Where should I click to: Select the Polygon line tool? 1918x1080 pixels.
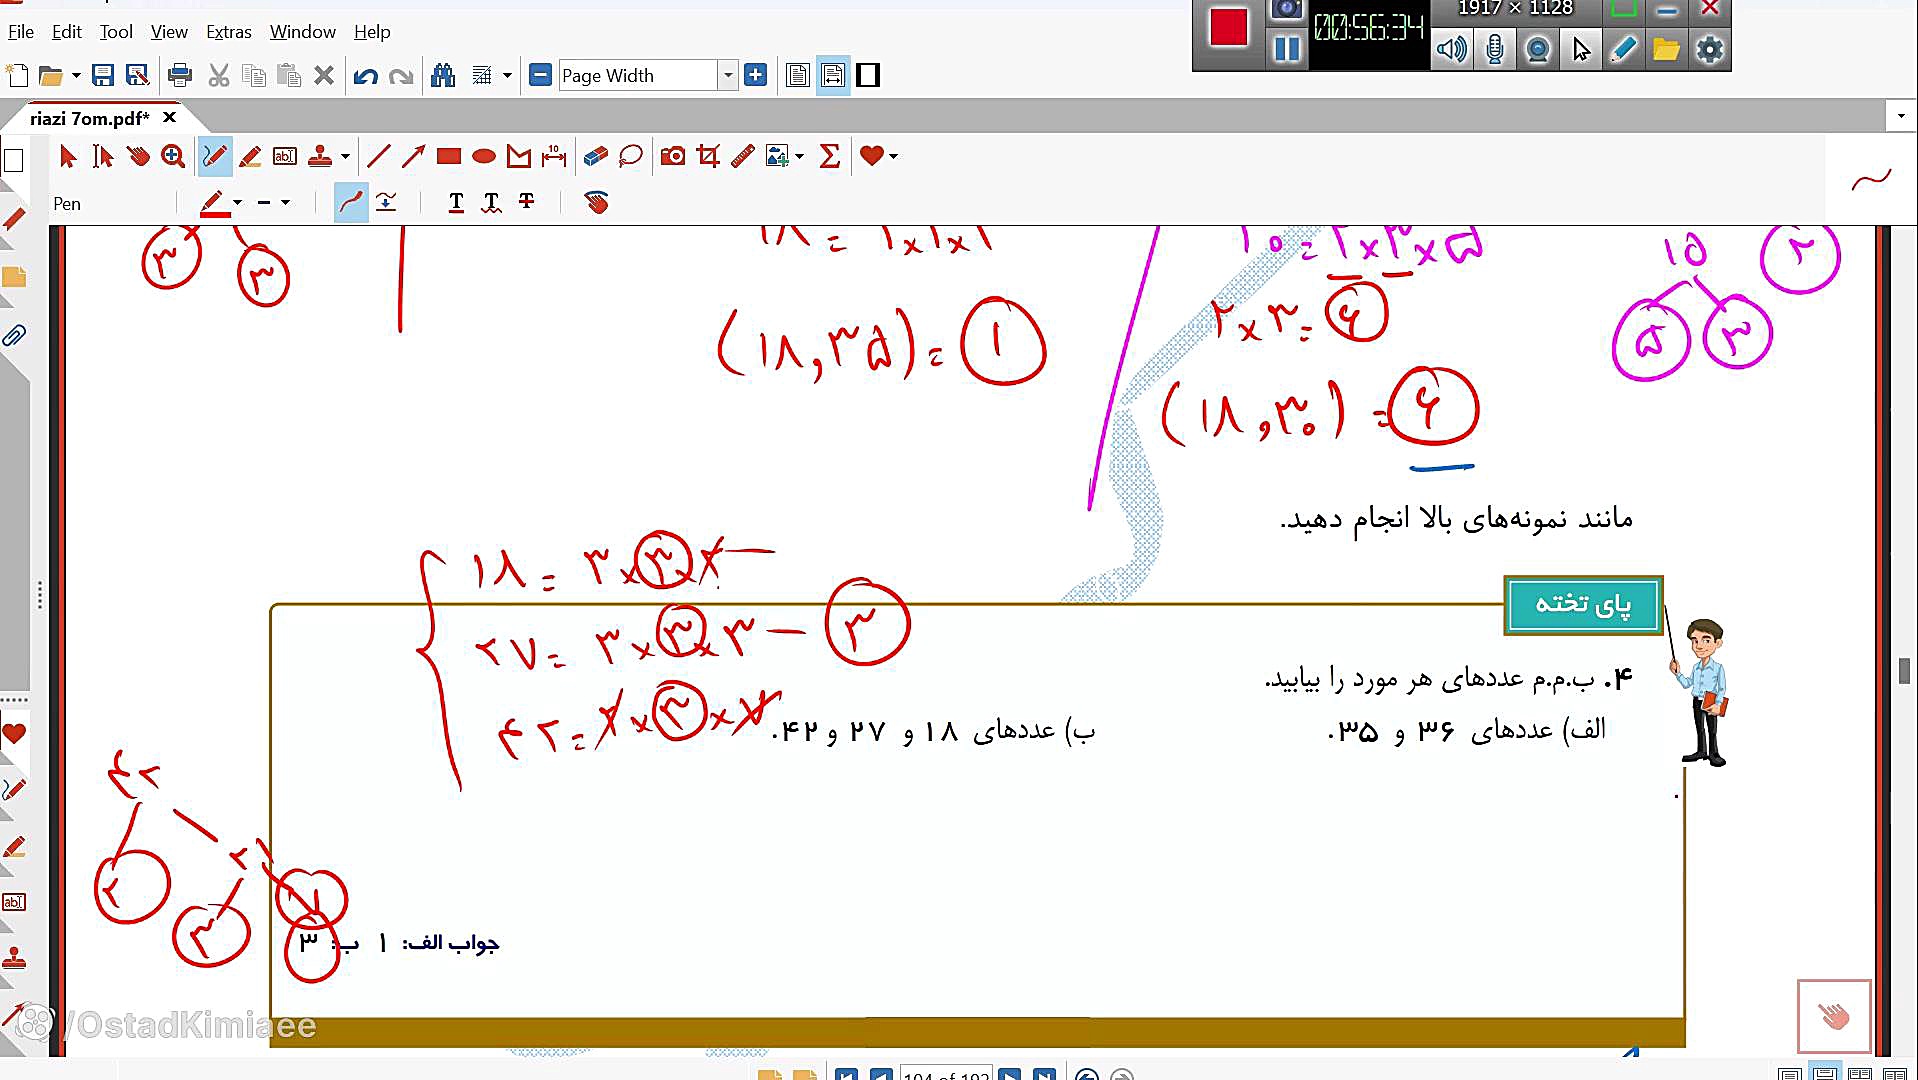pos(519,156)
